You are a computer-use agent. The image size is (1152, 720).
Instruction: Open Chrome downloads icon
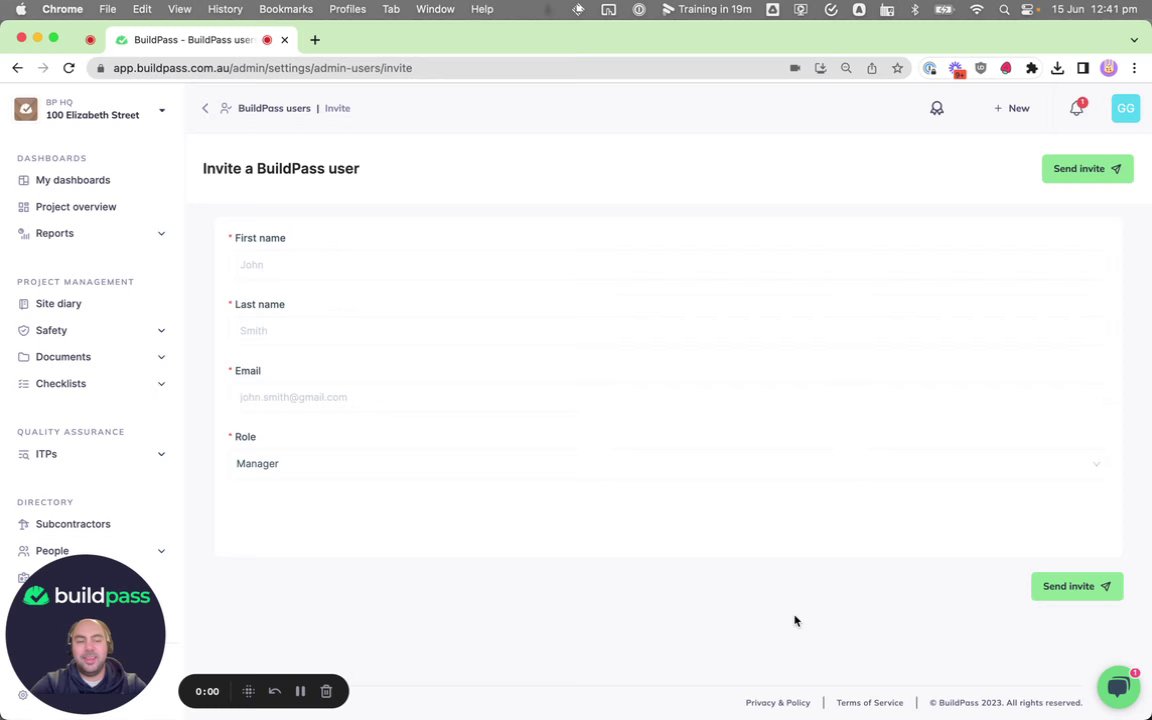click(1057, 68)
